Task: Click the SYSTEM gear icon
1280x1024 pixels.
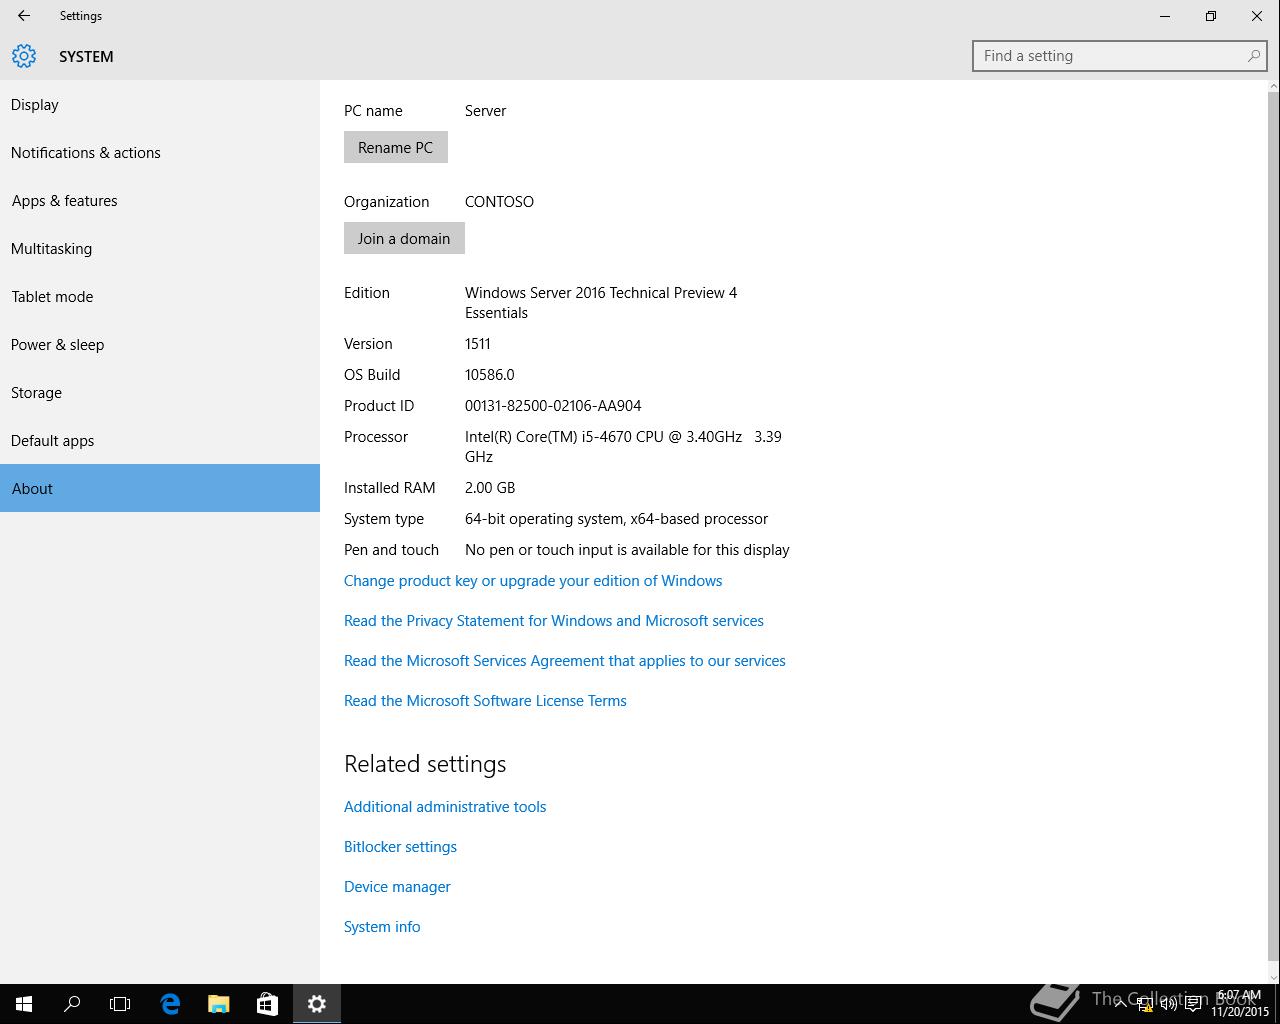Action: [24, 56]
